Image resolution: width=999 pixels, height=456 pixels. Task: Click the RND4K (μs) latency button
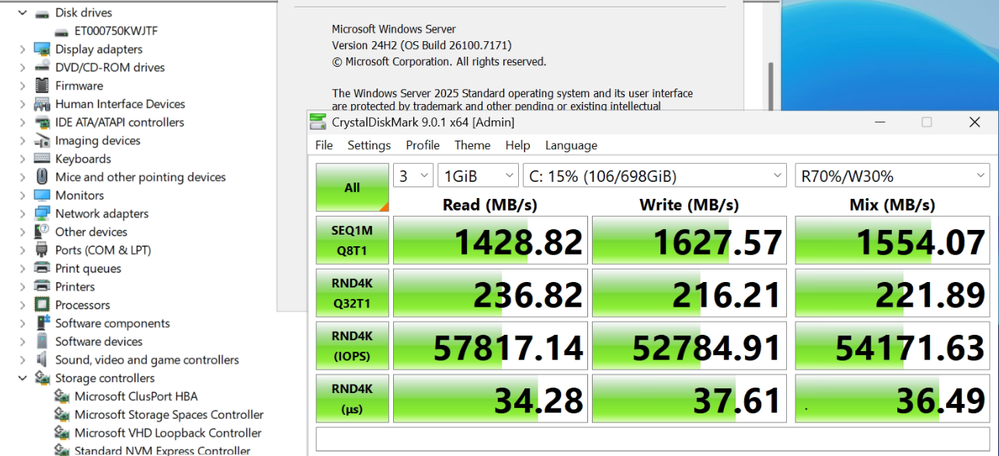(352, 399)
